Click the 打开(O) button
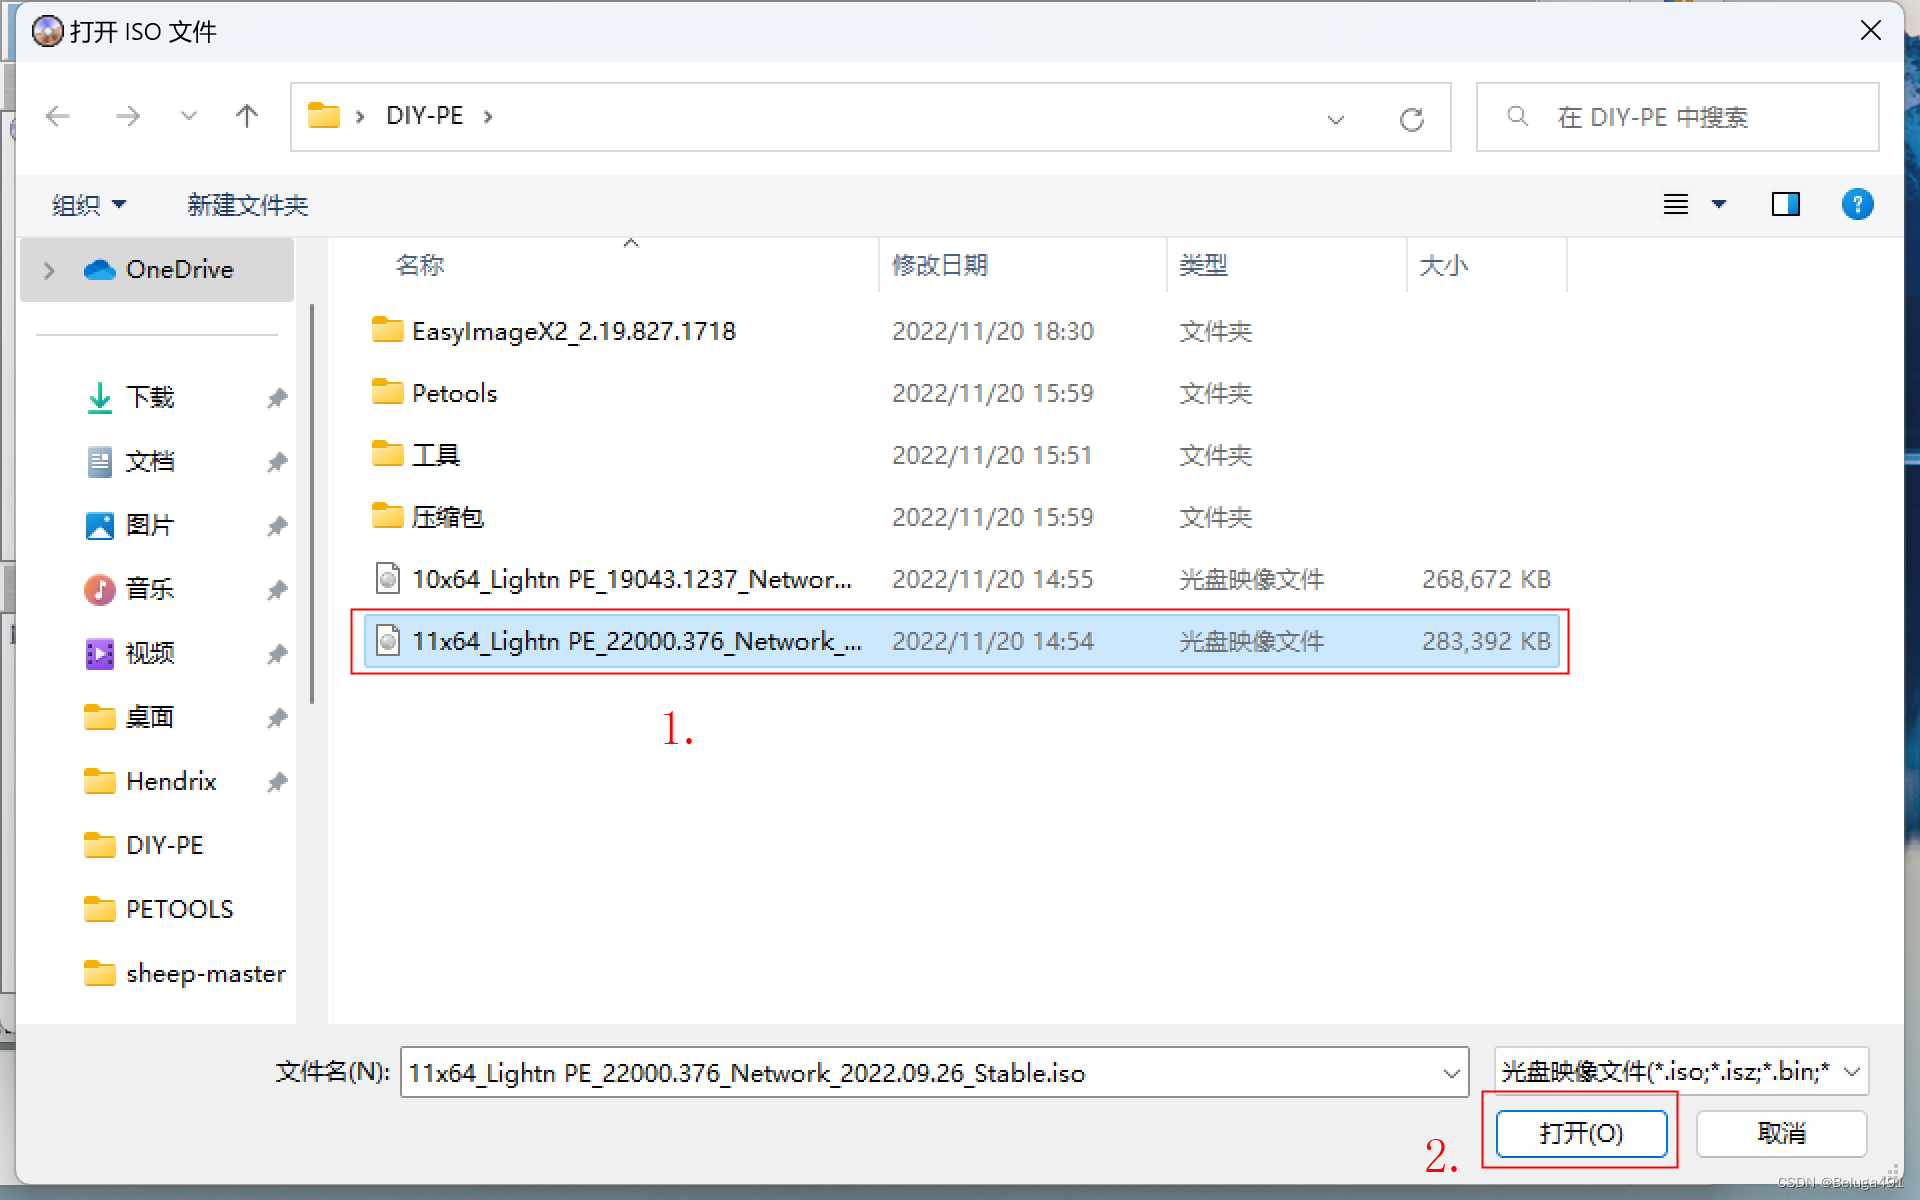 1580,1132
